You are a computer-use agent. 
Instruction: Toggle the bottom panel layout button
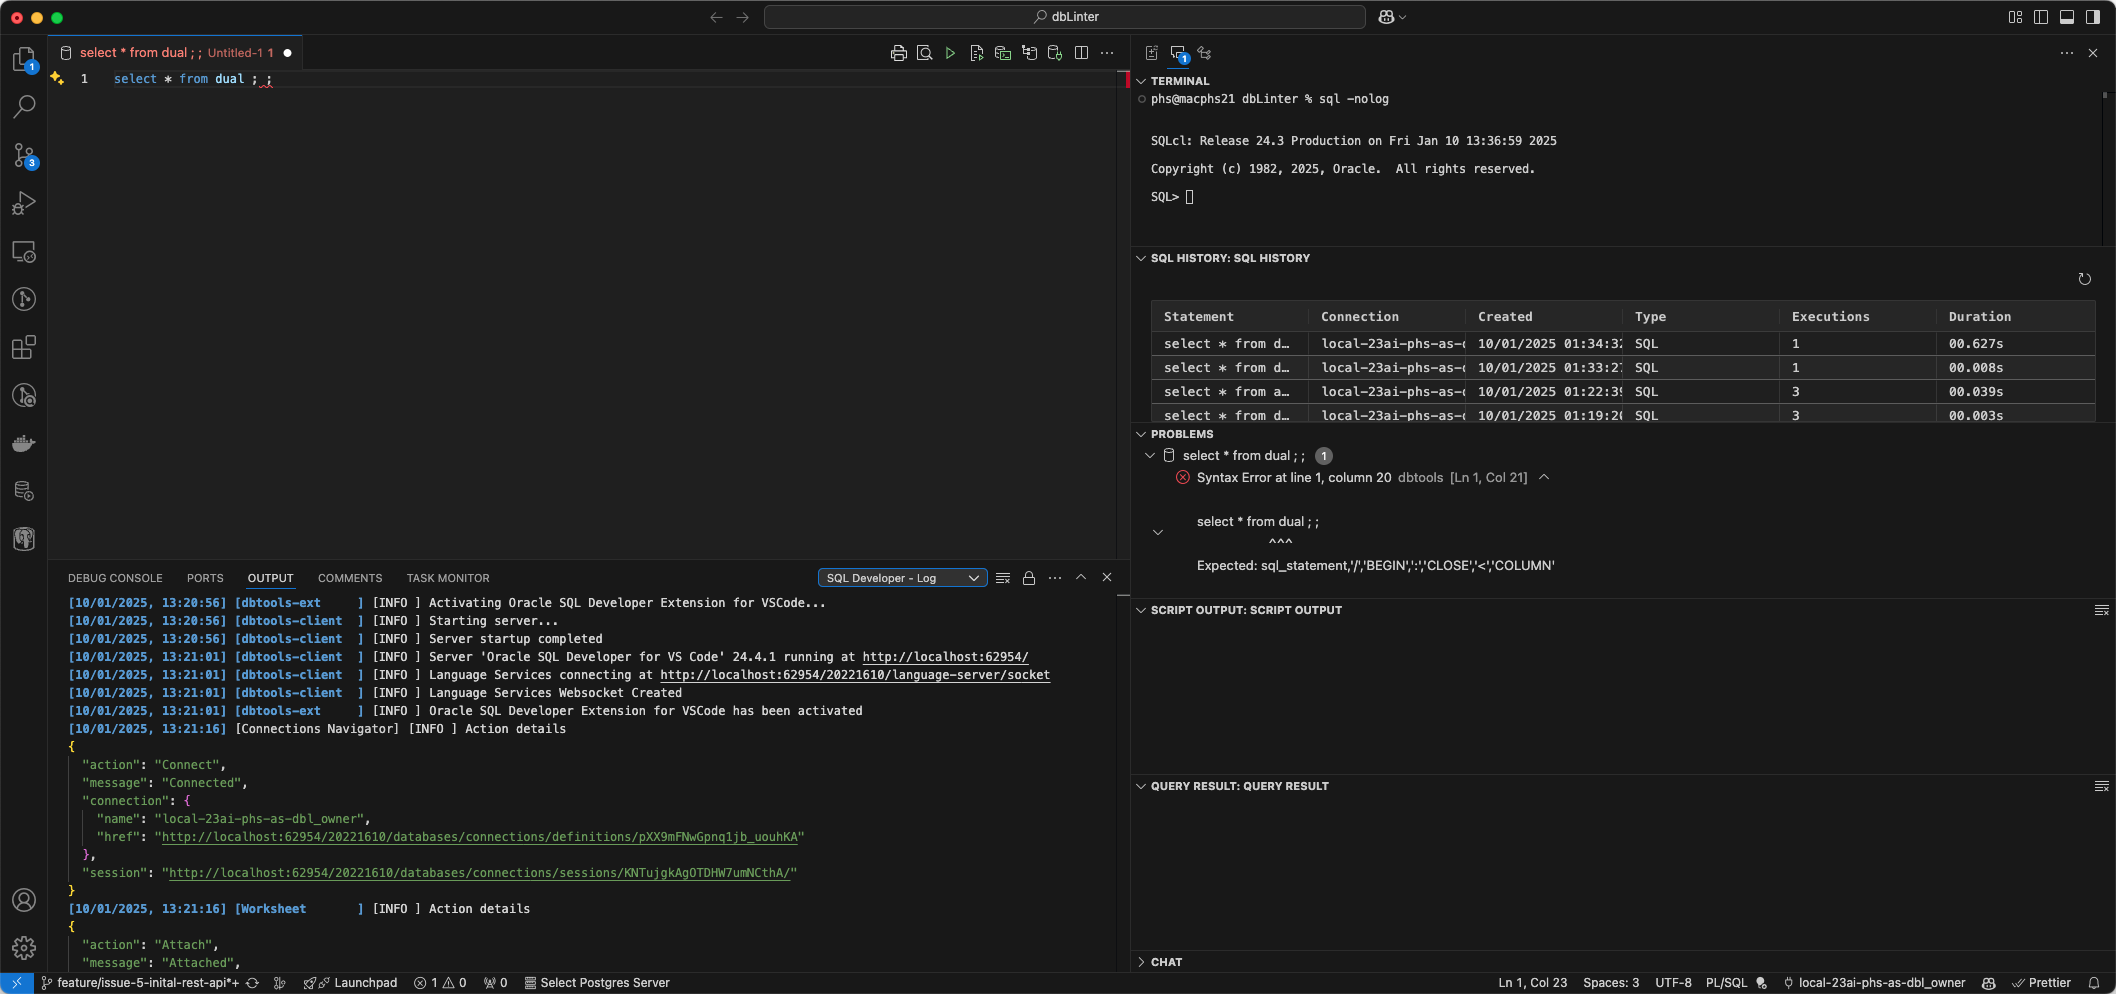point(2067,17)
